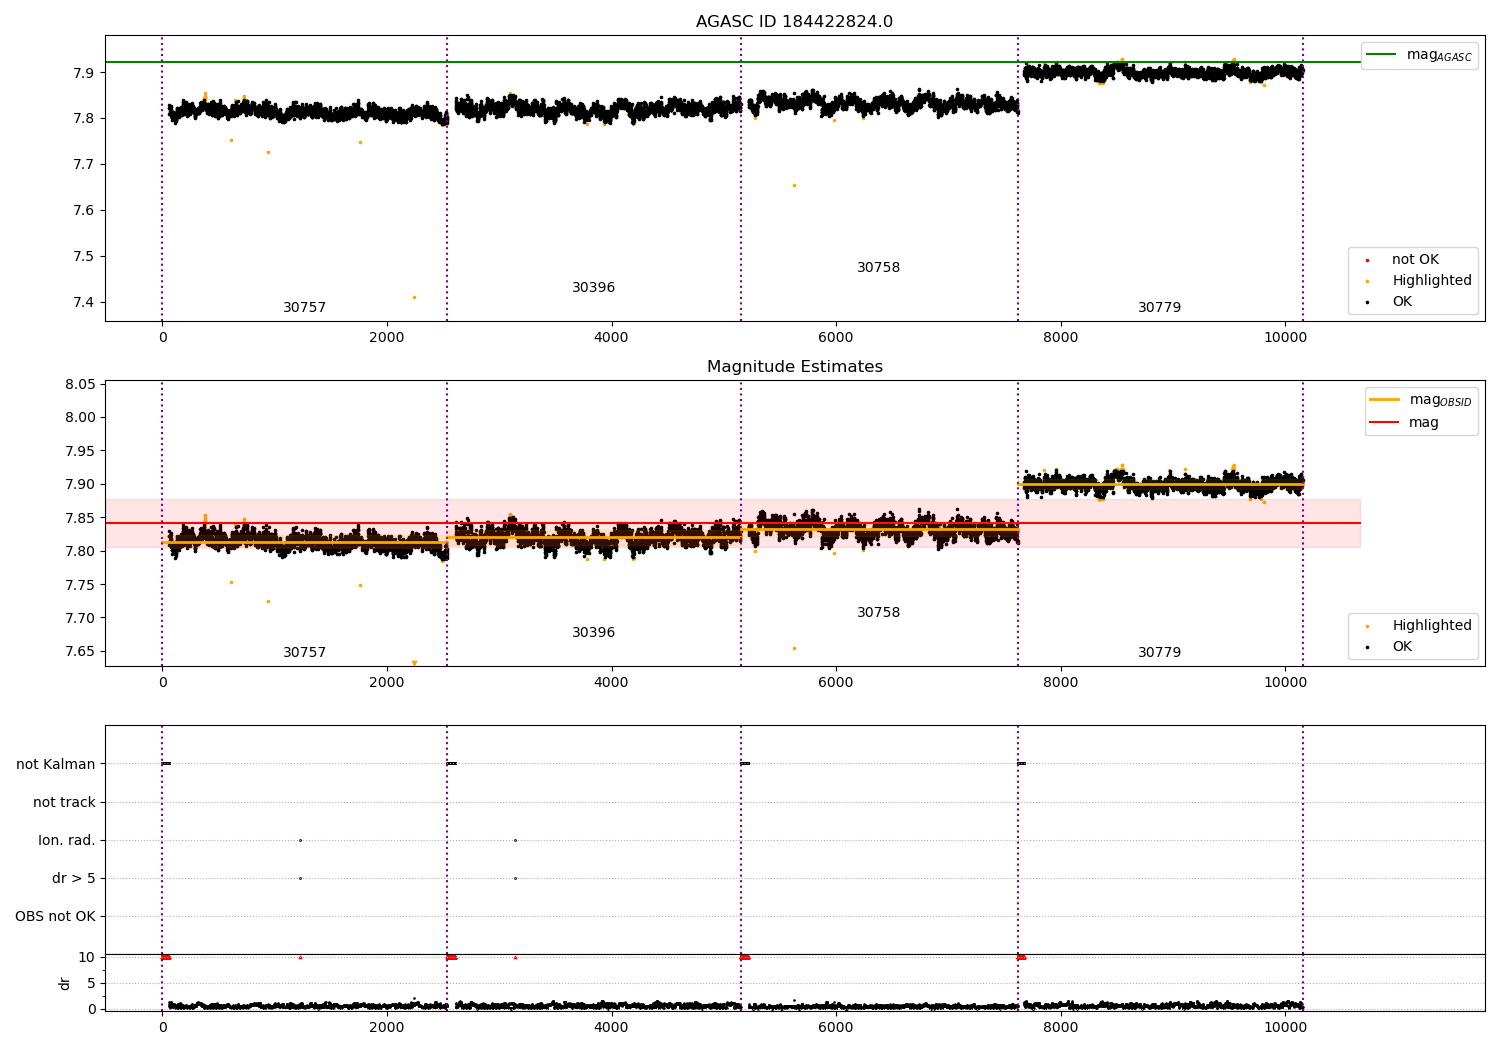1500x1050 pixels.
Task: Click the 8.05 y-axis tick label
Action: pos(80,385)
